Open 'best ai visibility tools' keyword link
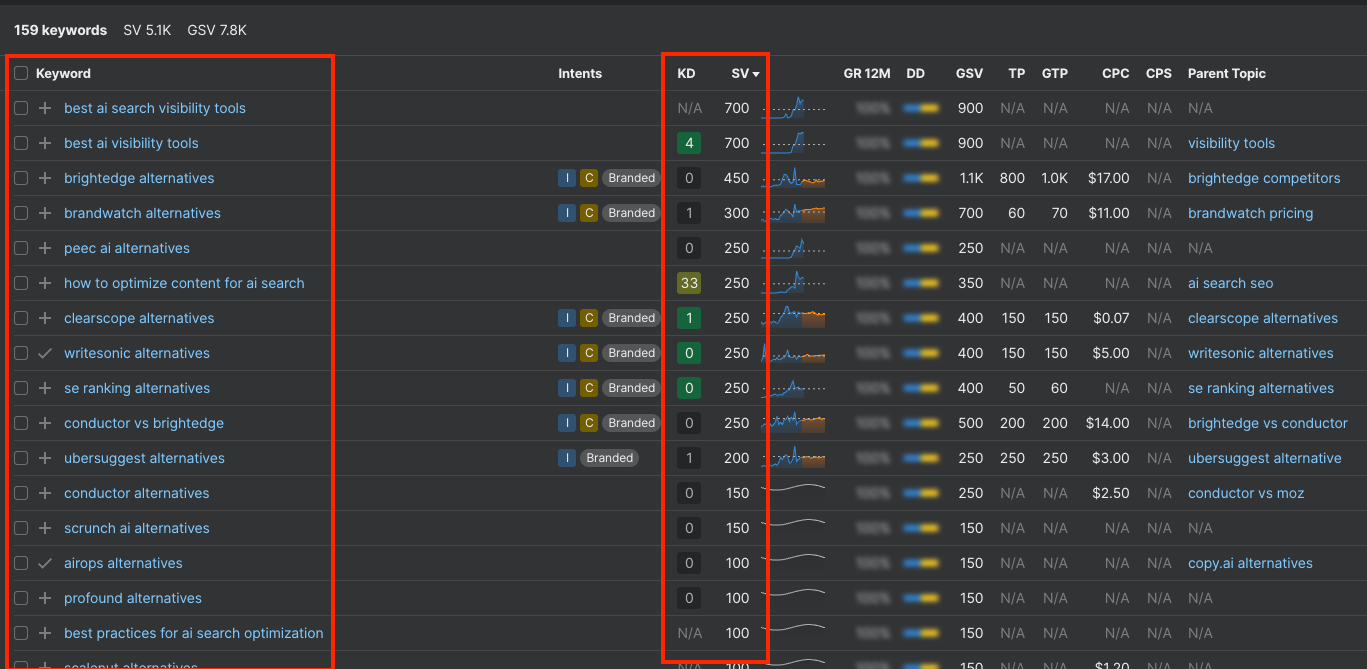Screen dimensions: 1367x669 click(x=131, y=143)
